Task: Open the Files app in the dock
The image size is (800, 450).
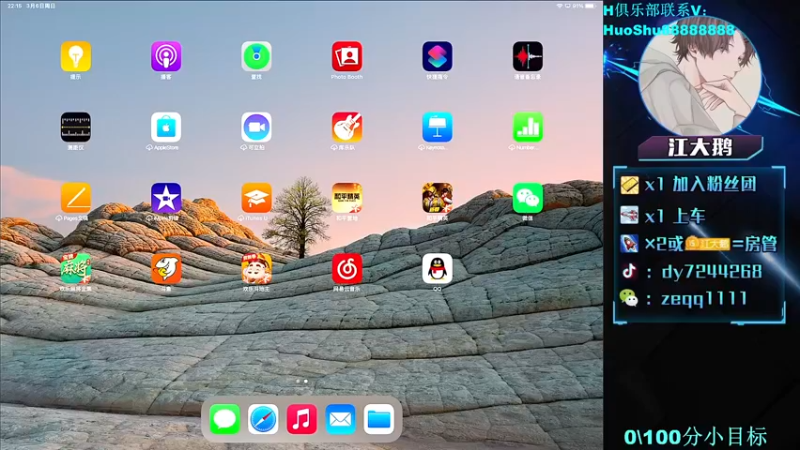Action: tap(379, 419)
